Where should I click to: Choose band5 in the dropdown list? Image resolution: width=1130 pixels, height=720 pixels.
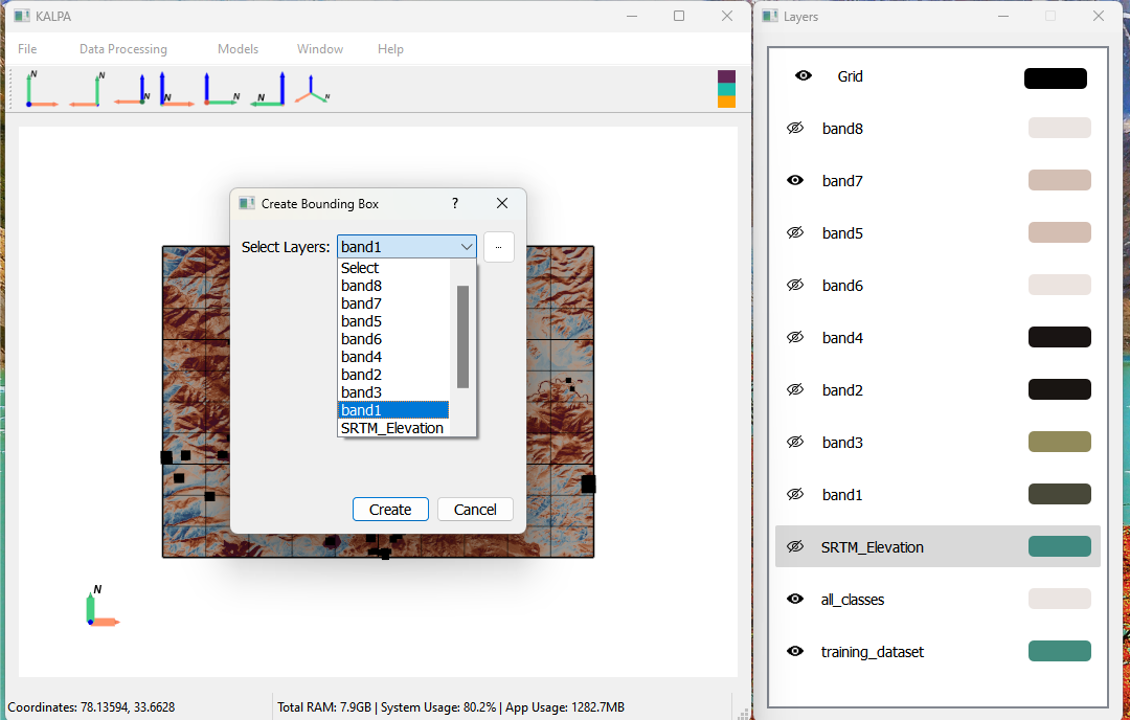click(393, 321)
